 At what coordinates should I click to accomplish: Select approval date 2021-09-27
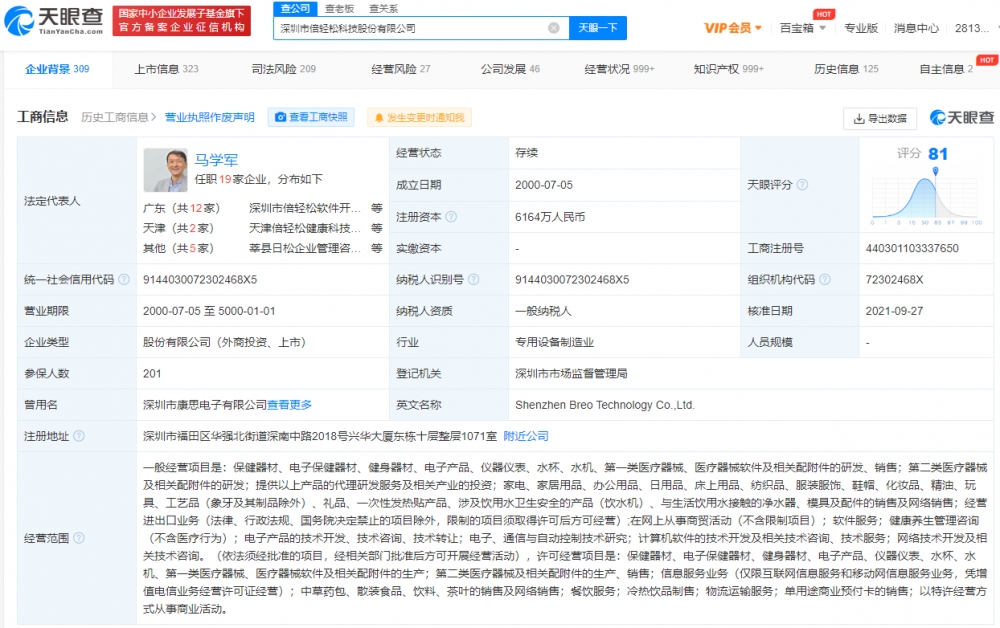(893, 311)
